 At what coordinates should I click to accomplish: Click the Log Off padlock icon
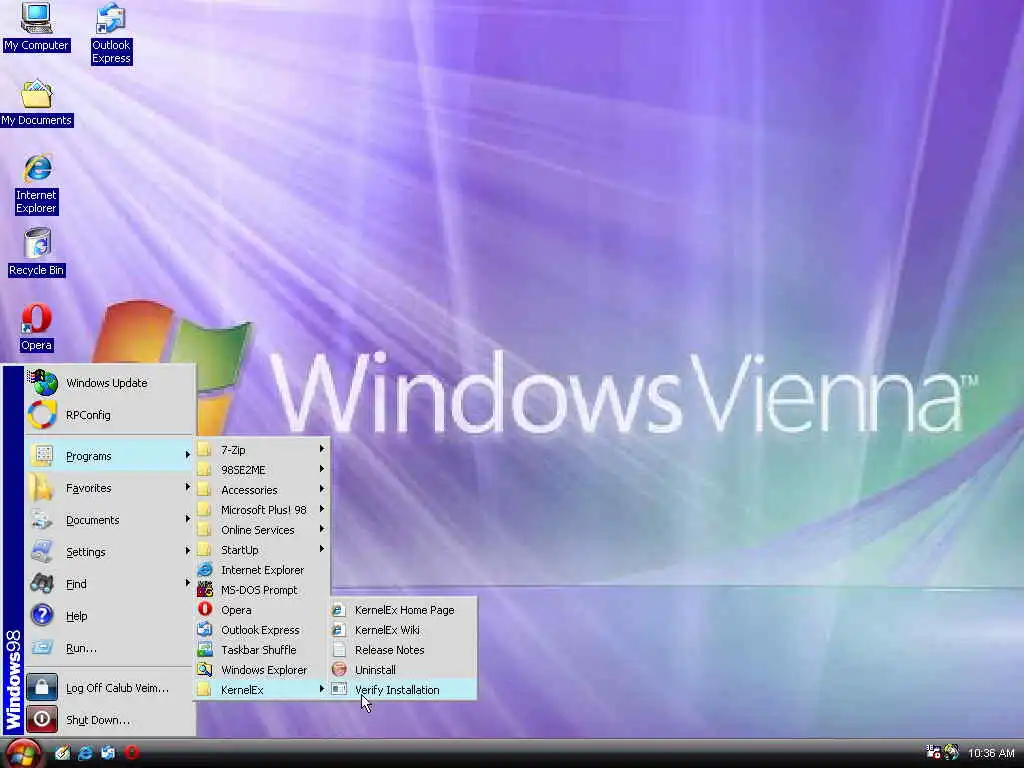click(x=42, y=688)
